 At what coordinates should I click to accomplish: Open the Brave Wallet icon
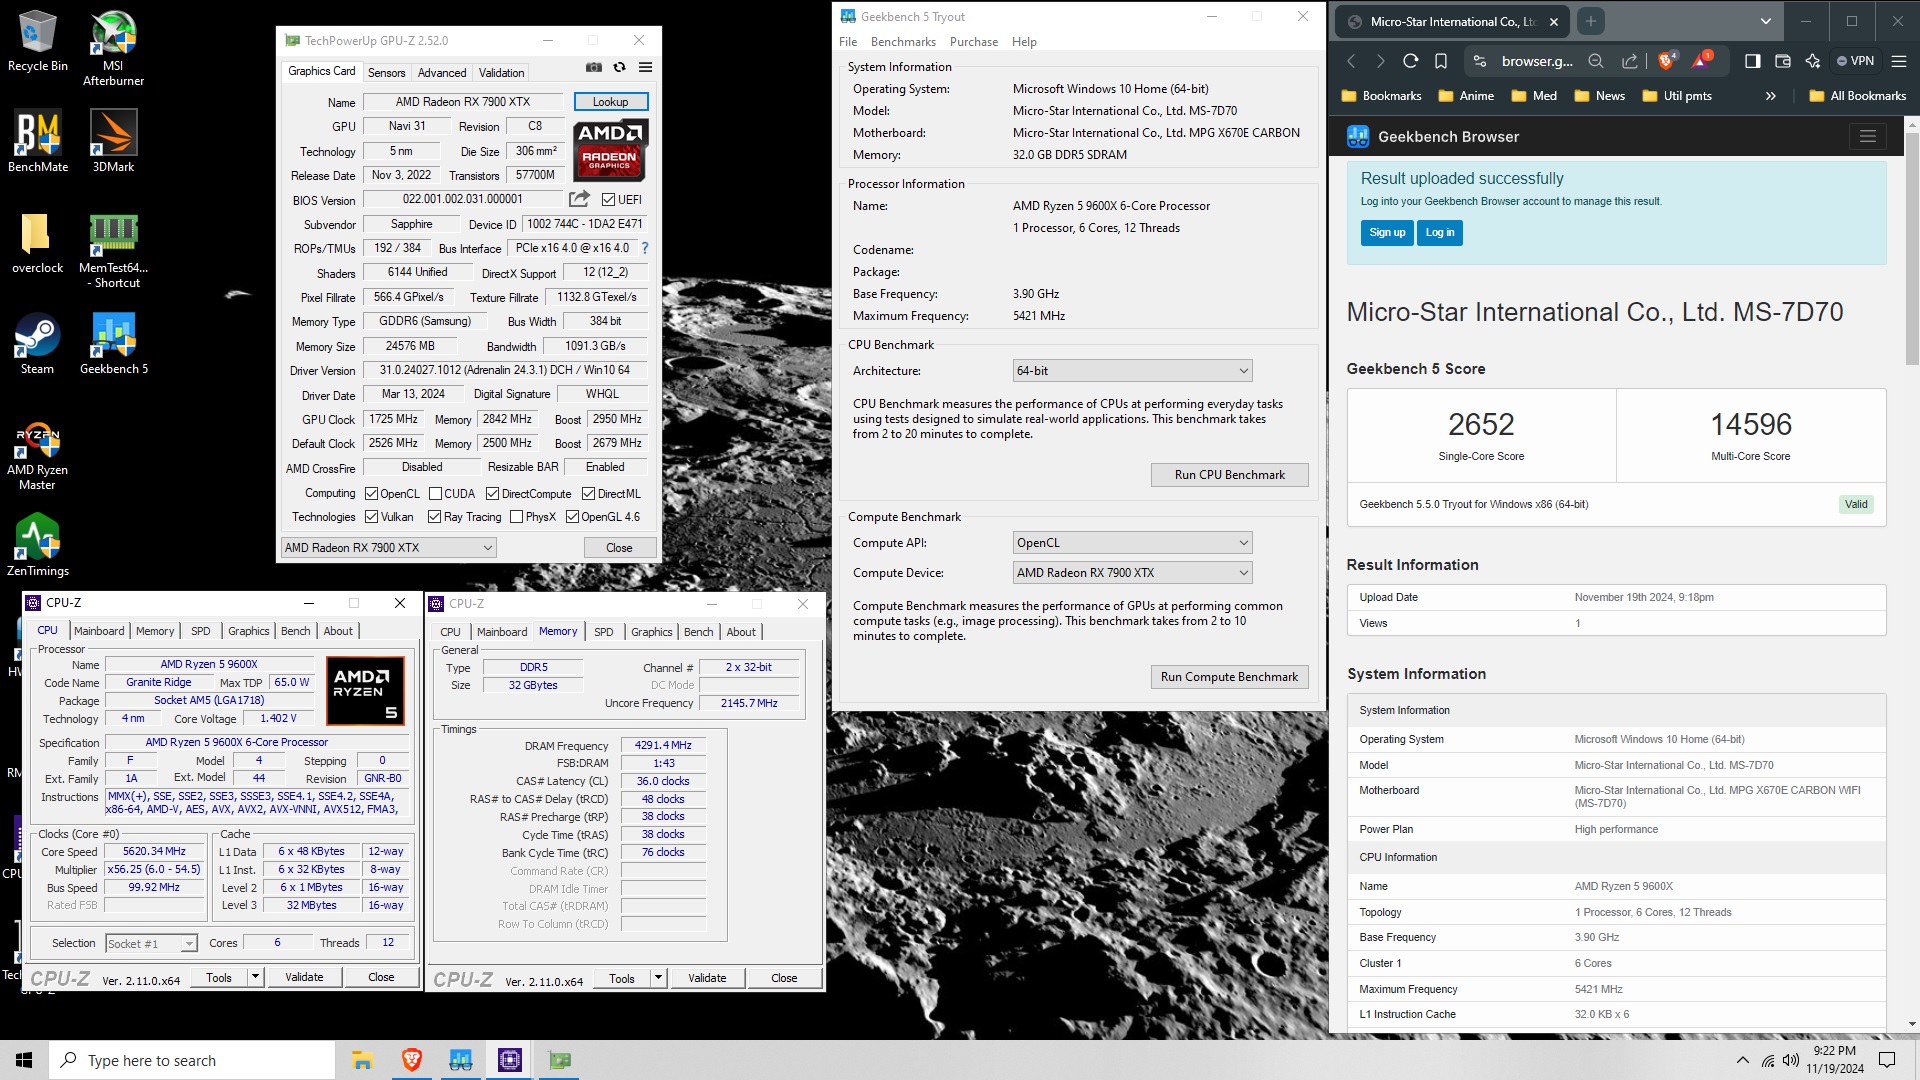(x=1782, y=61)
